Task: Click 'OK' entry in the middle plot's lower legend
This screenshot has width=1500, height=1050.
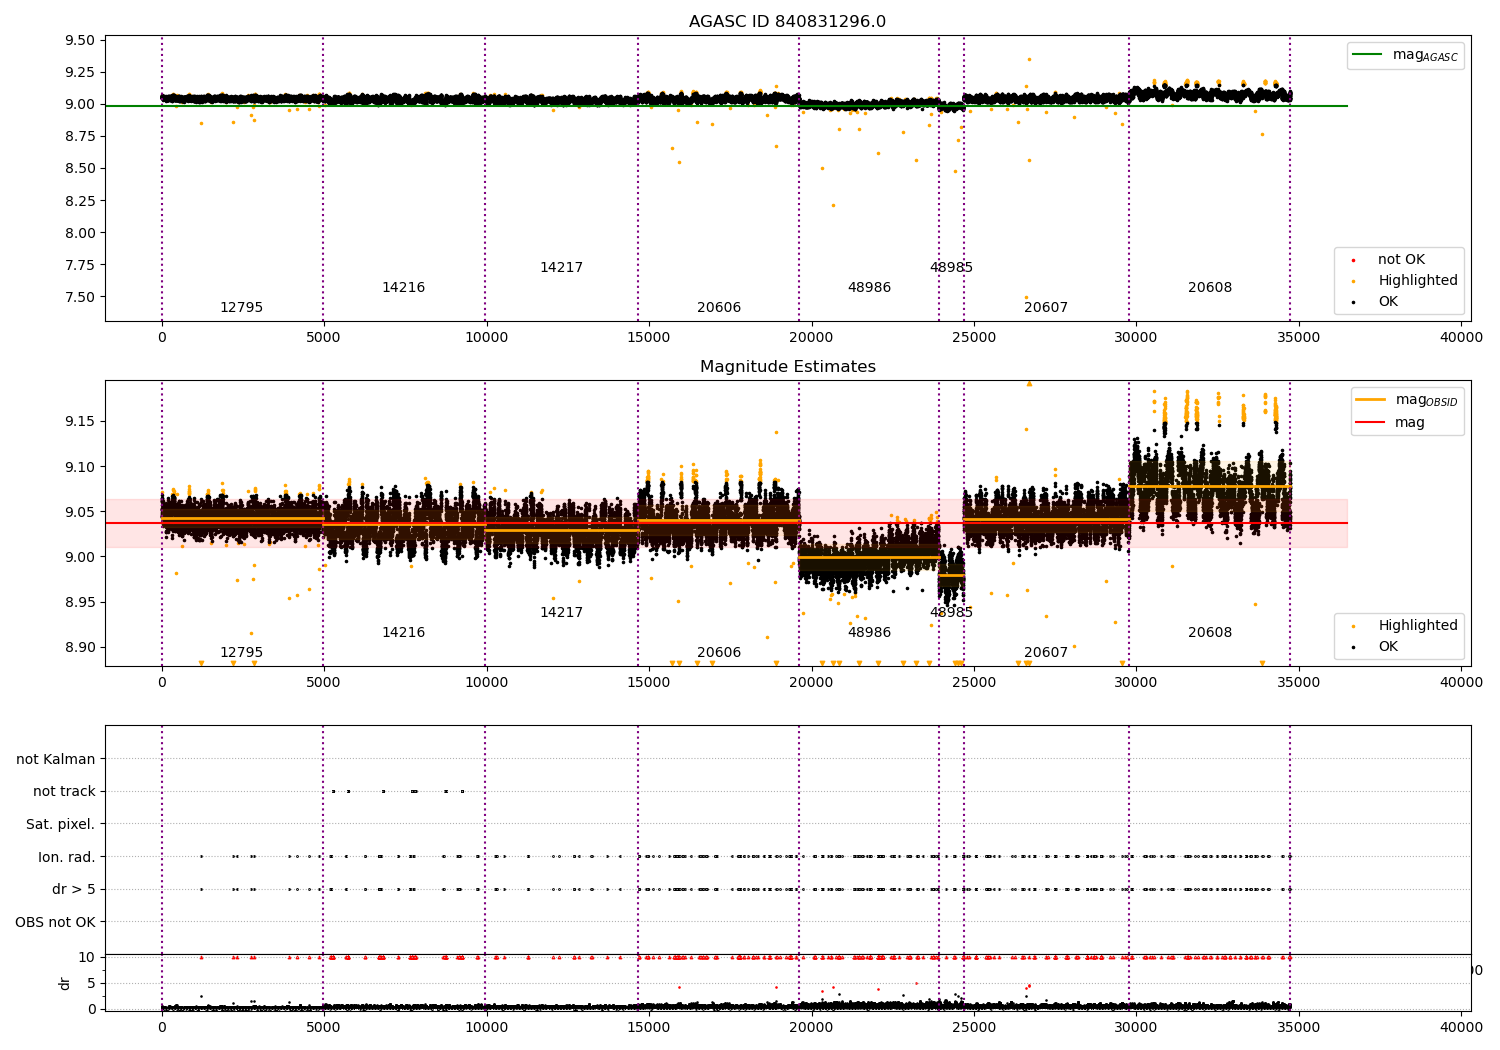Action: point(1388,647)
